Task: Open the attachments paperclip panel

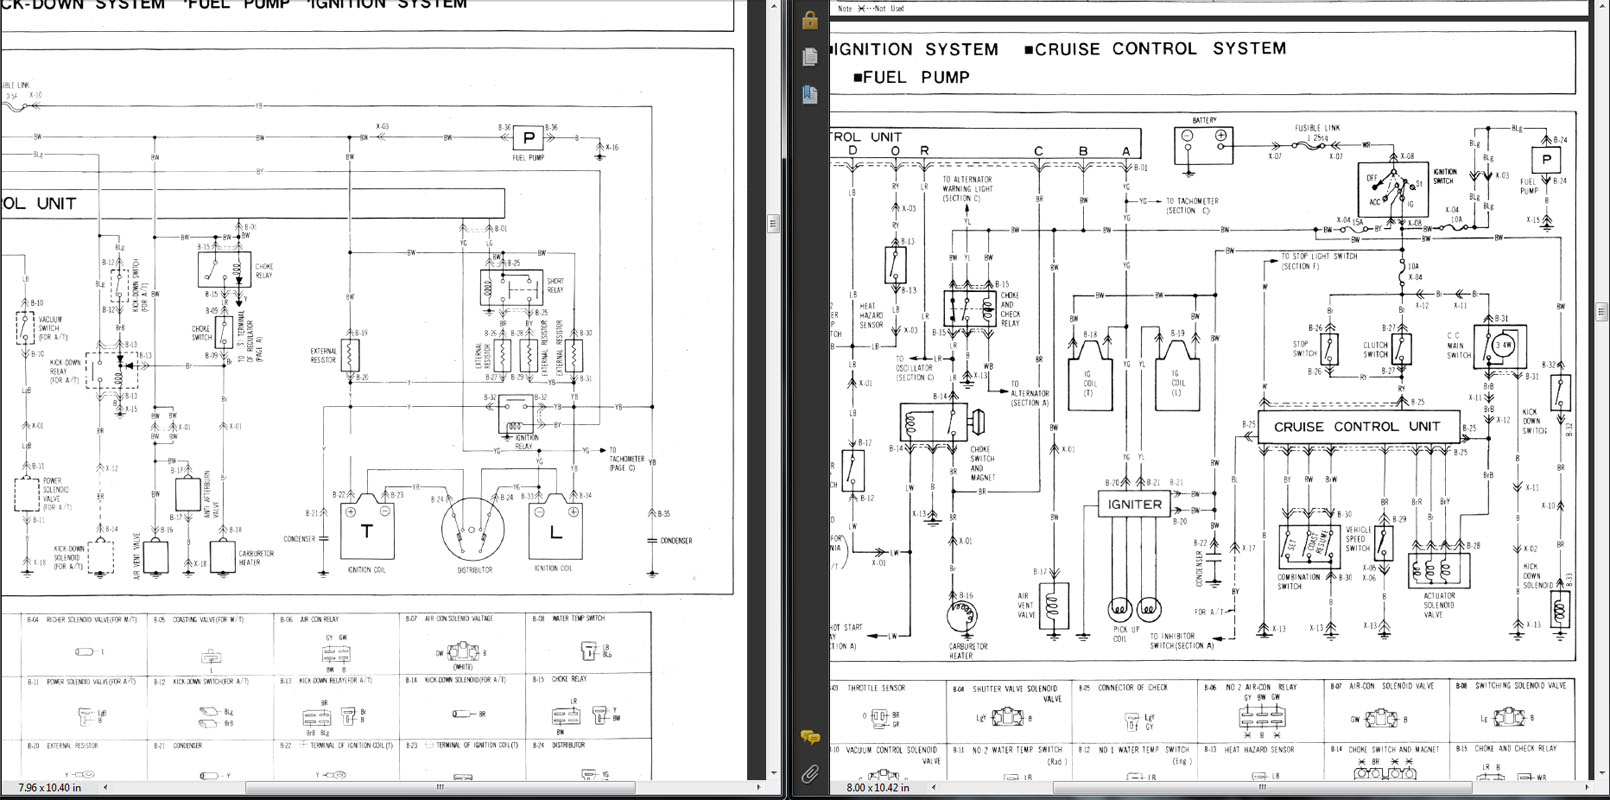Action: (x=810, y=774)
